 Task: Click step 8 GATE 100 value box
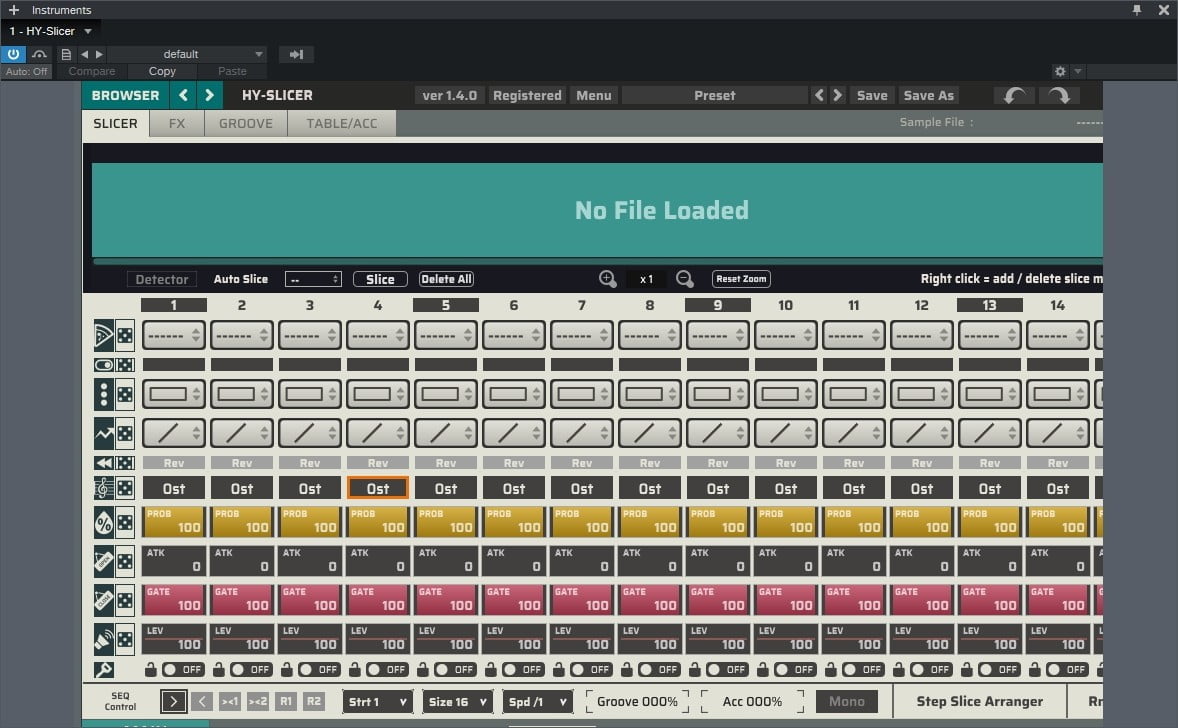click(x=650, y=600)
